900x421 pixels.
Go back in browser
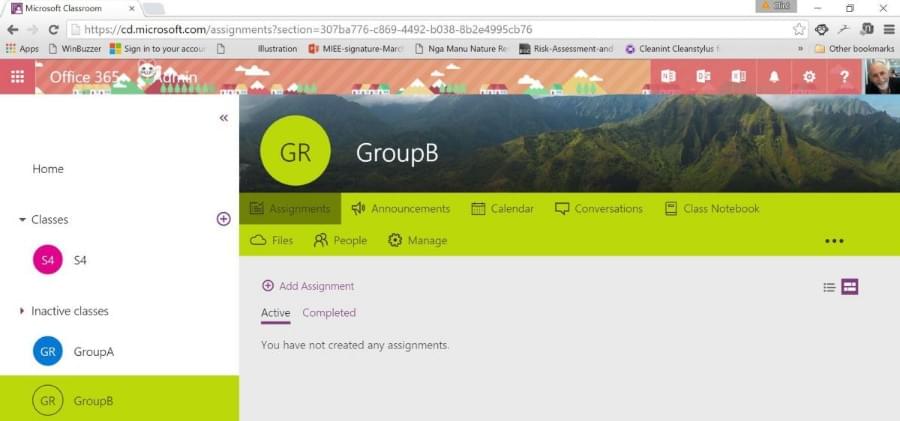[x=13, y=29]
